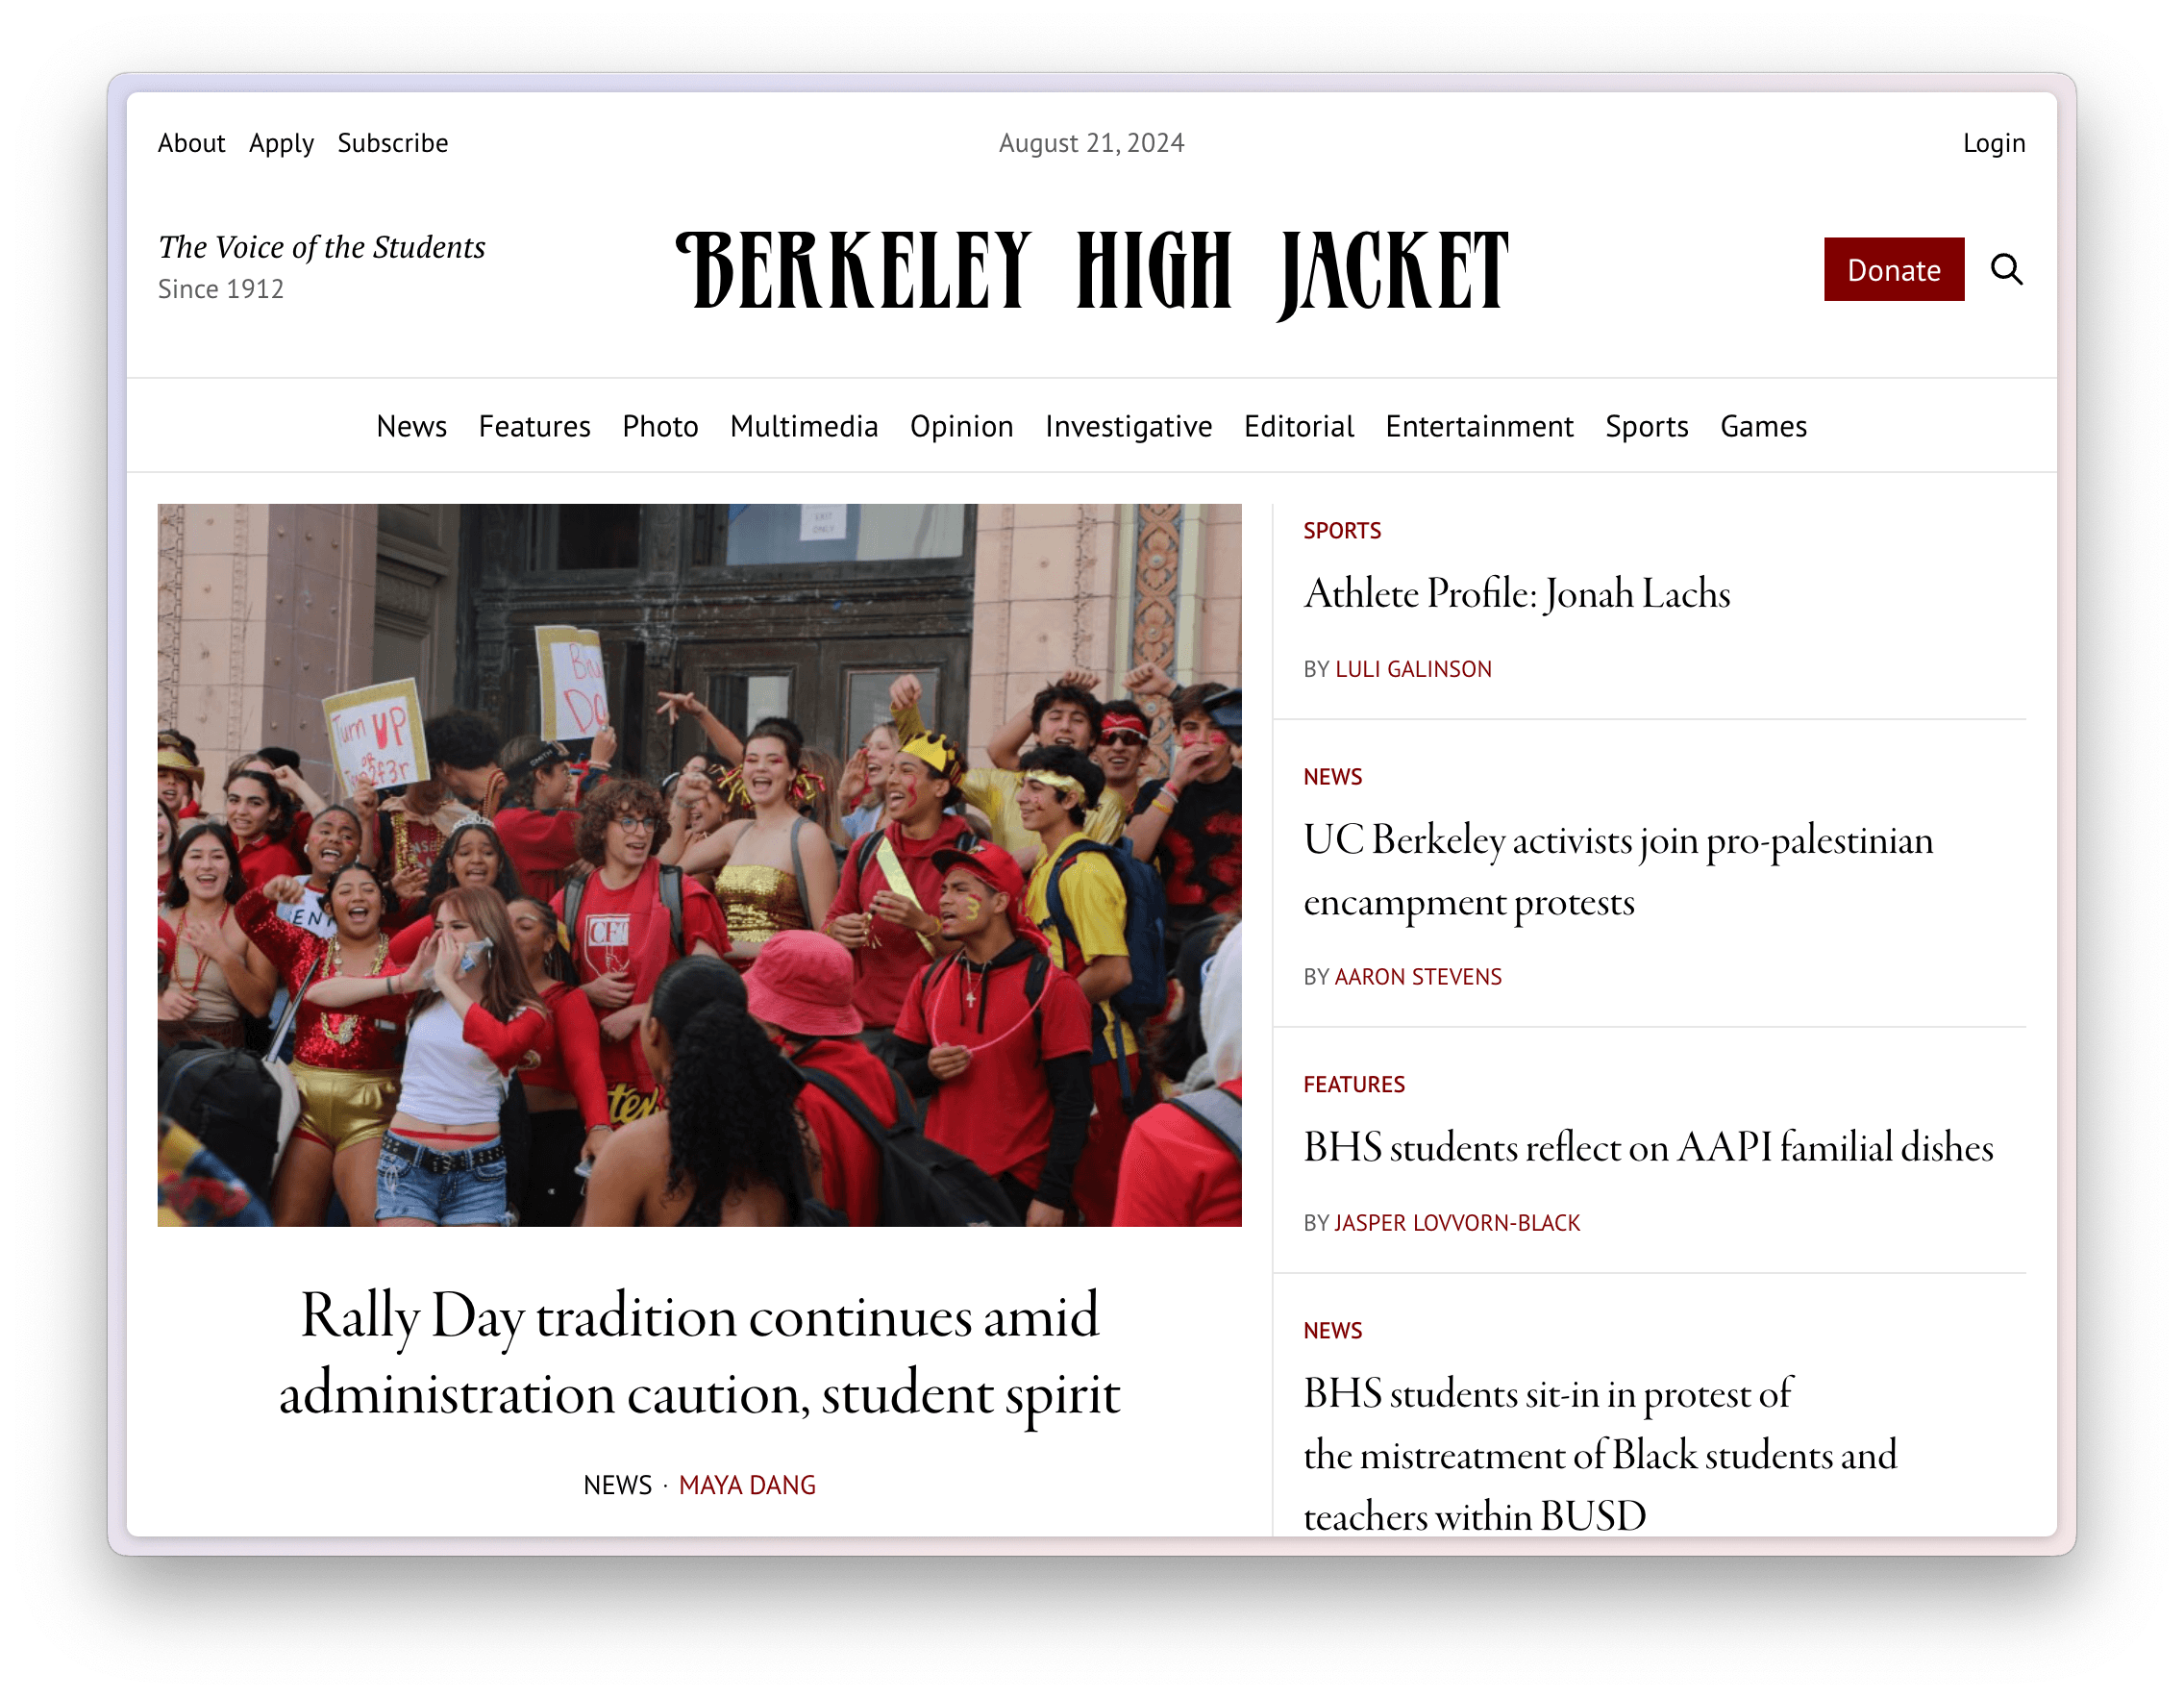Click Athlete Profile Jonah Lachs article
Screen dimensions: 2184x1698
(x=1516, y=594)
